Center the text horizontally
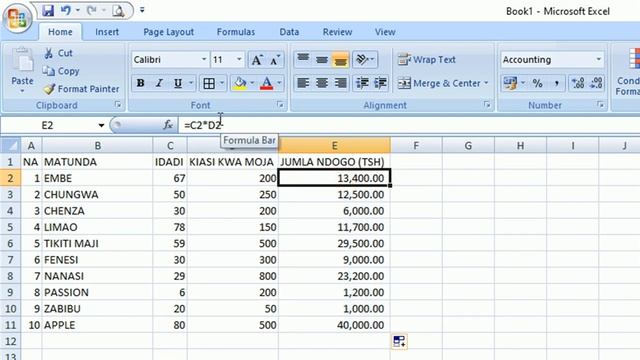 point(322,83)
